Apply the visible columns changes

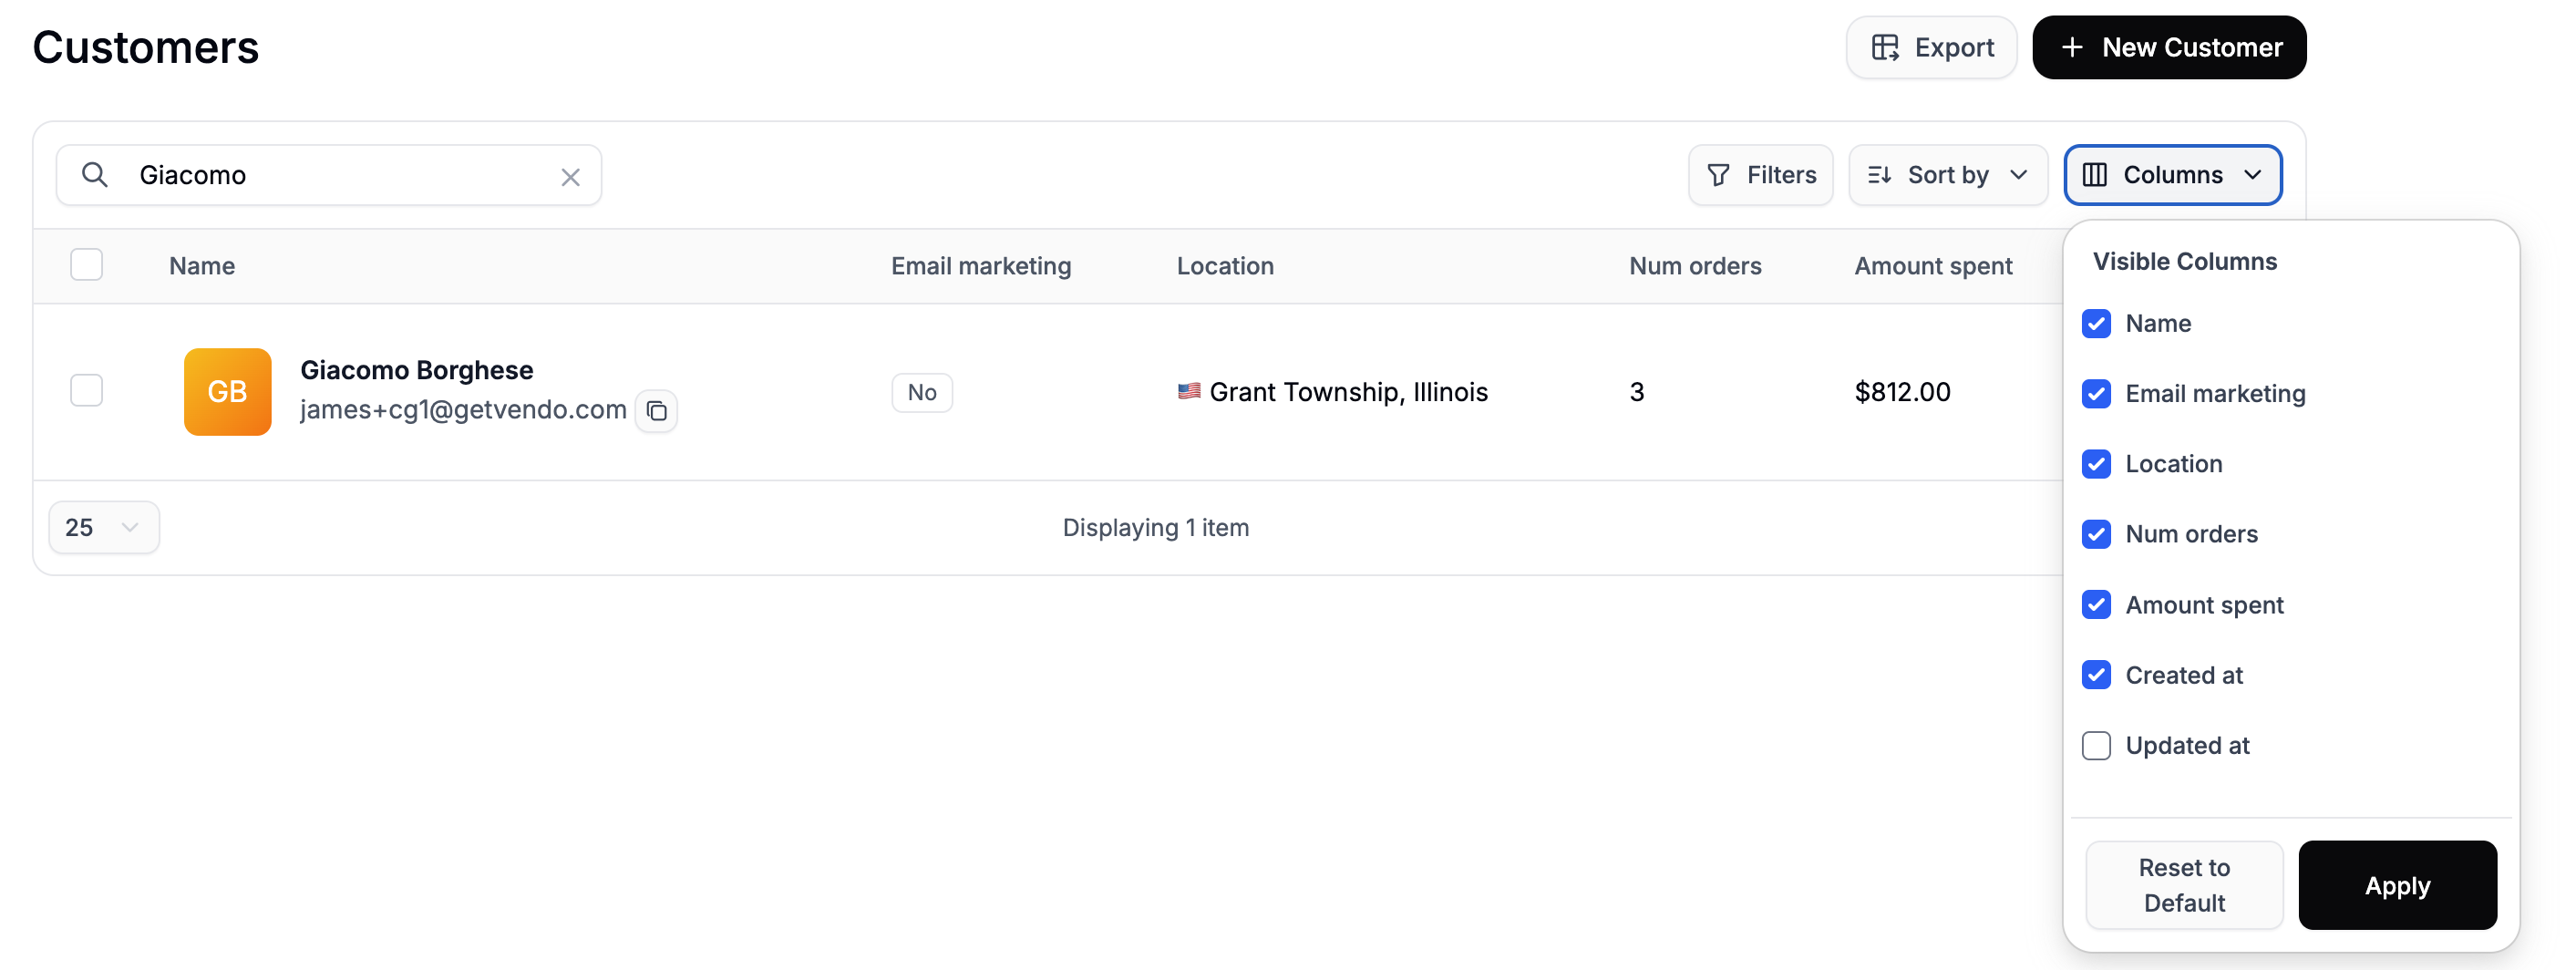[x=2398, y=885]
